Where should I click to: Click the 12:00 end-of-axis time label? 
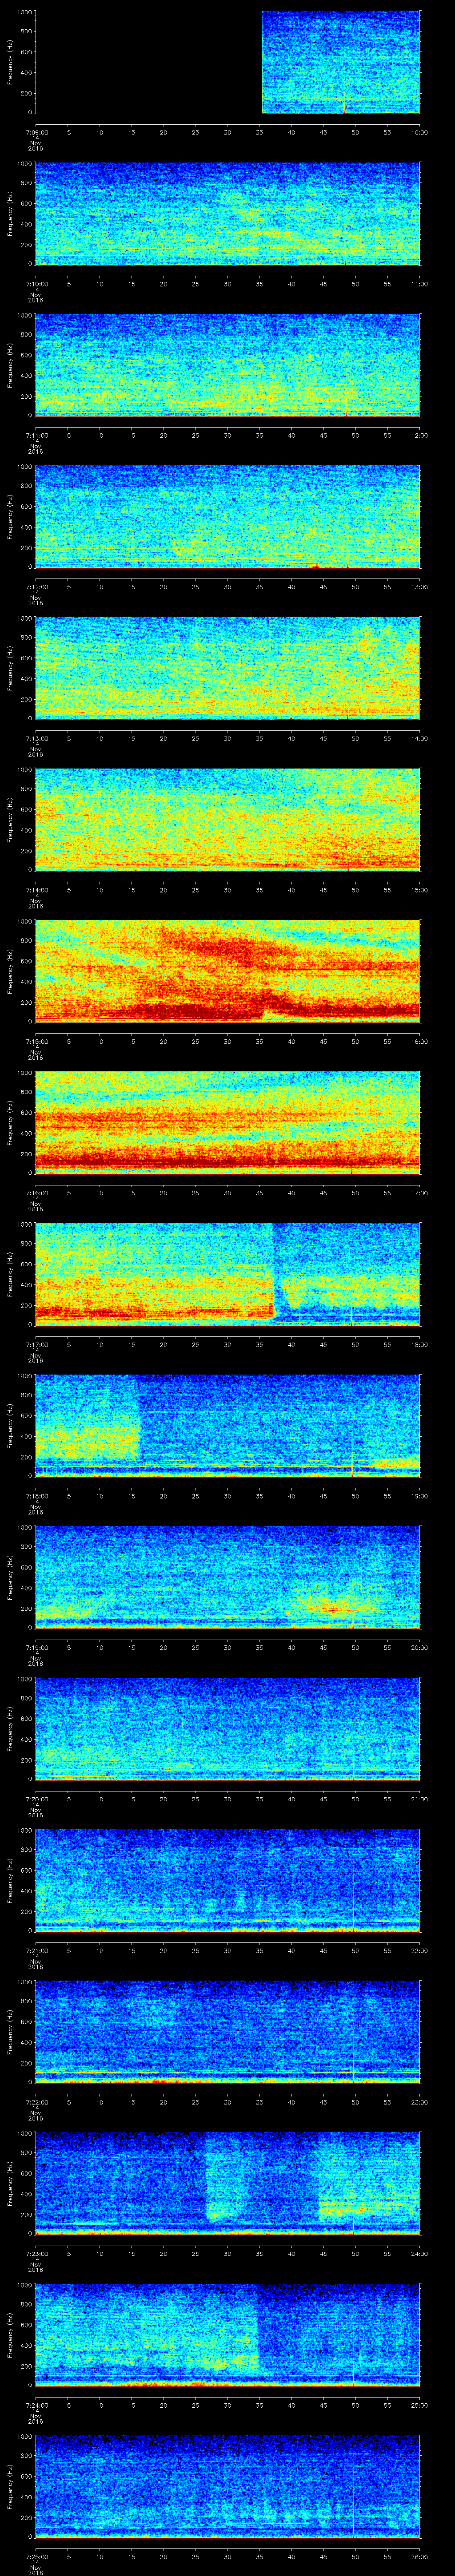(x=420, y=435)
